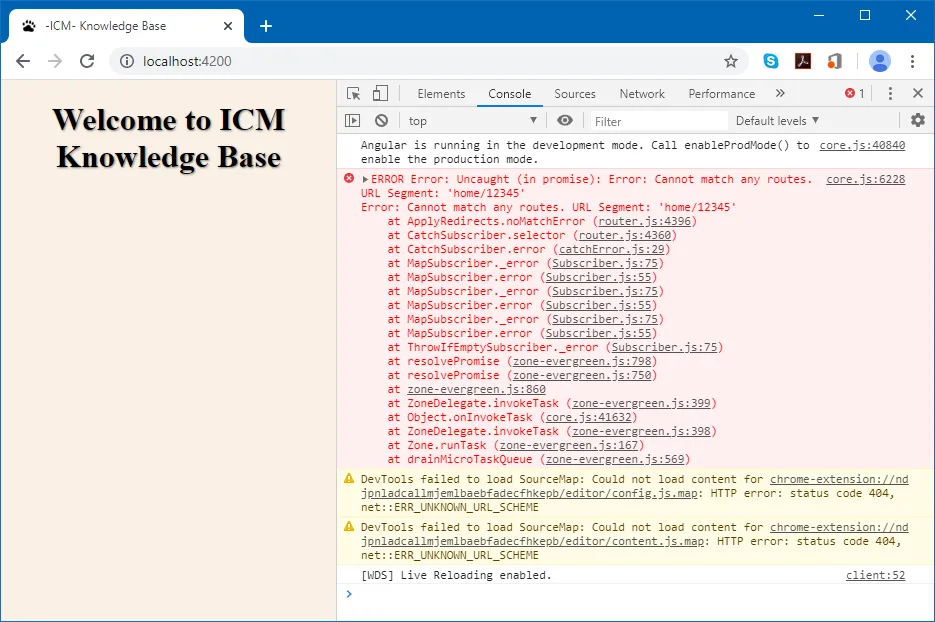This screenshot has width=935, height=622.
Task: Go back with the back arrow
Action: click(x=23, y=61)
